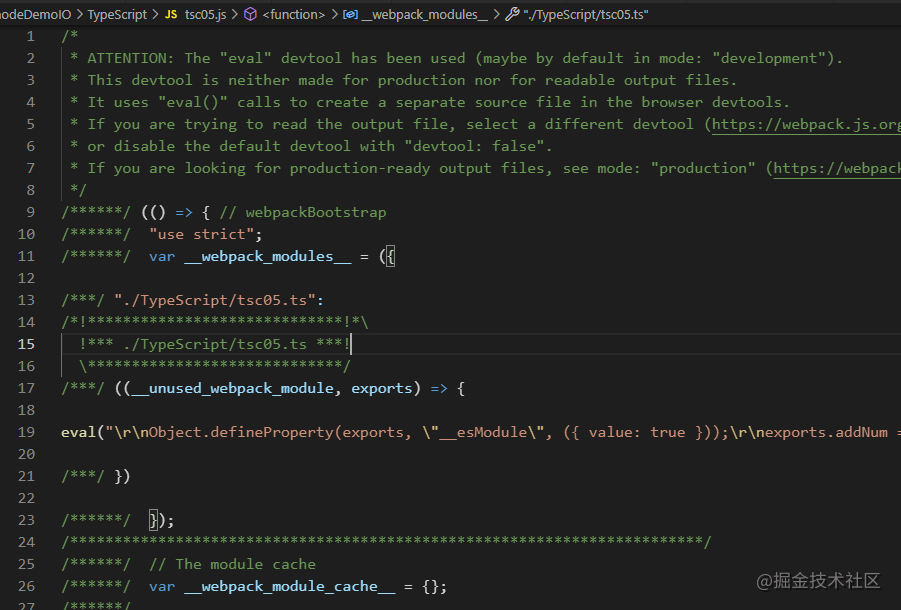Expand chevron after __webpack_modules__ breadcrumb
Viewport: 901px width, 610px height.
pos(496,14)
